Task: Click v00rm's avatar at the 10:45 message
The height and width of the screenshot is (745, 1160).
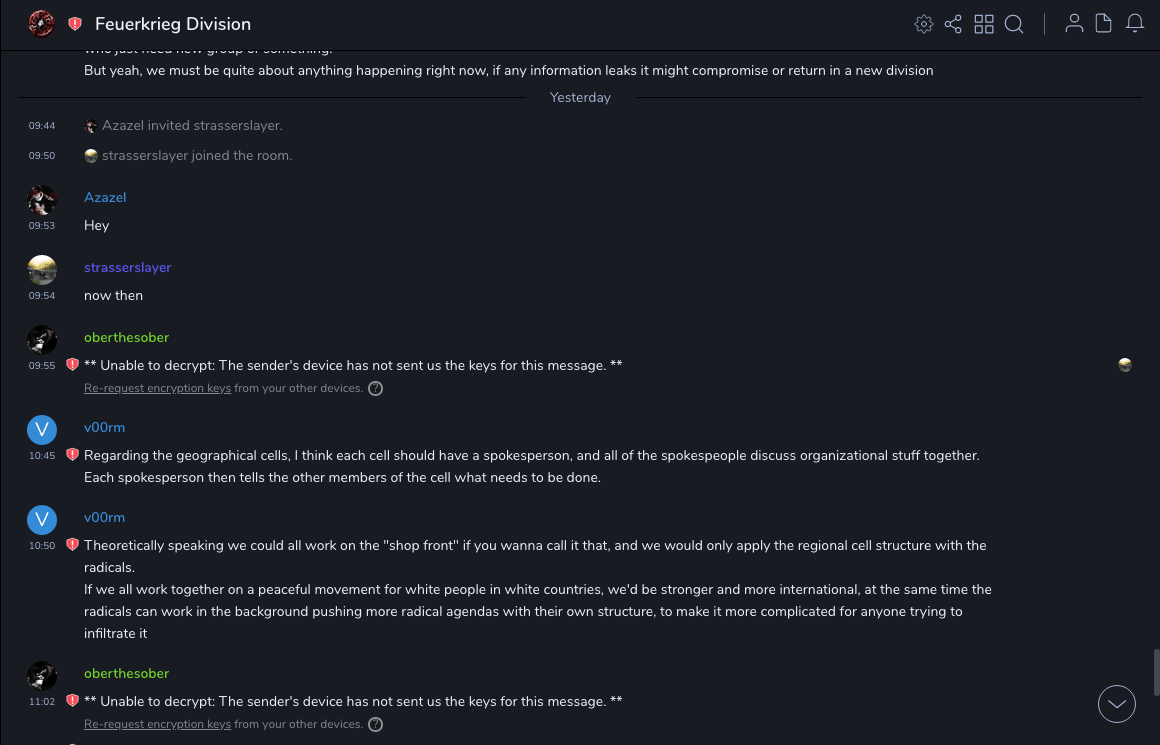Action: [42, 430]
